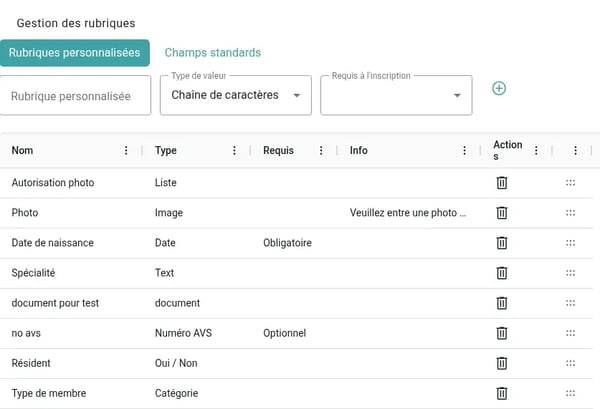This screenshot has width=600, height=409.
Task: Add new rubrique with plus icon
Action: pos(499,88)
